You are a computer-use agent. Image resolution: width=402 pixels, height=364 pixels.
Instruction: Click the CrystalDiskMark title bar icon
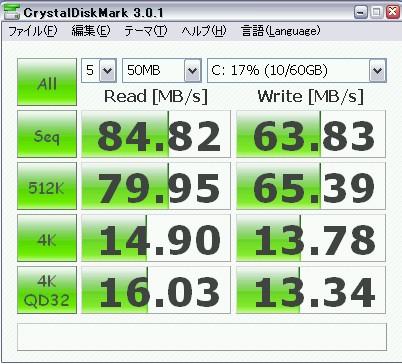coord(12,13)
